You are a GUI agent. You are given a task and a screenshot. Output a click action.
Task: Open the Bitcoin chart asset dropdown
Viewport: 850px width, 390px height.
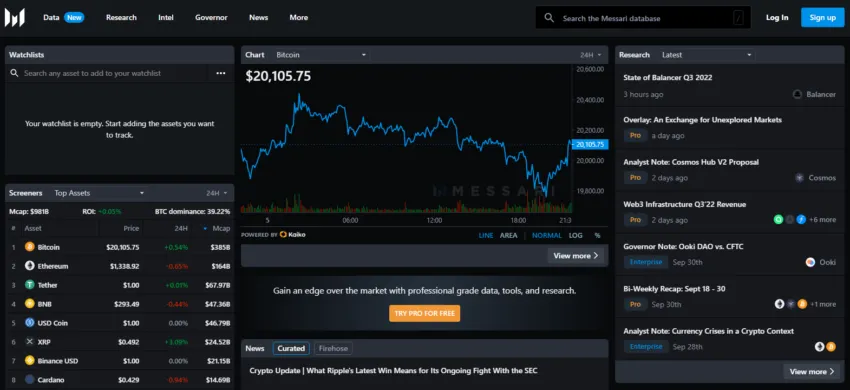coord(321,55)
